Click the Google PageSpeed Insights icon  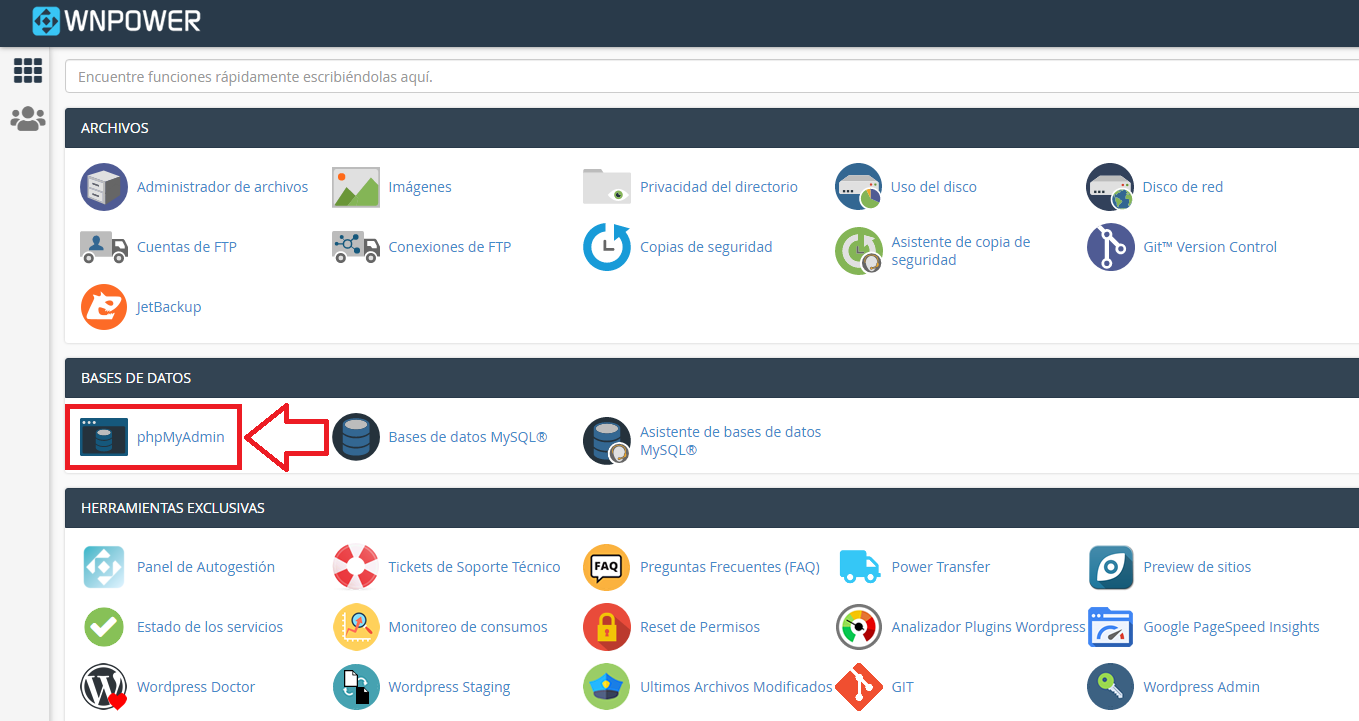(x=1110, y=627)
